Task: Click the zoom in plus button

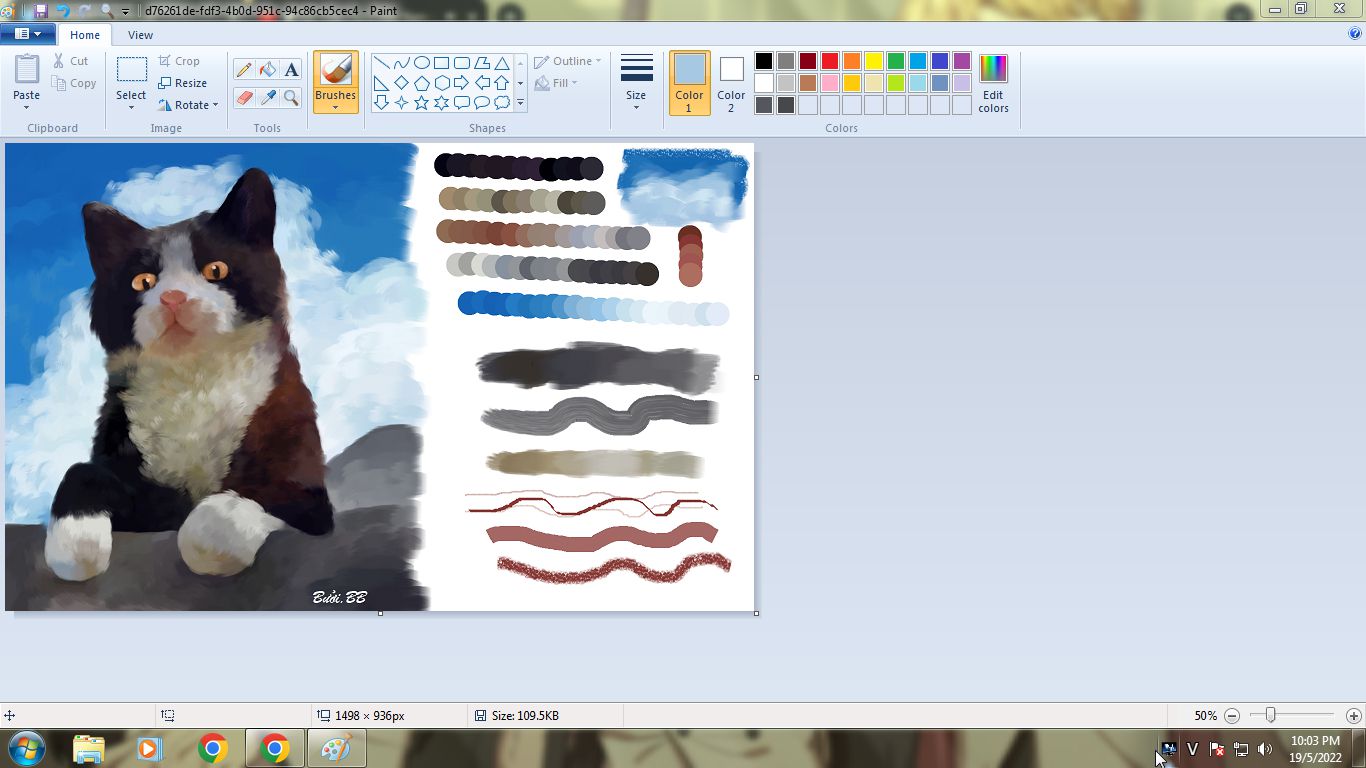Action: coord(1353,716)
